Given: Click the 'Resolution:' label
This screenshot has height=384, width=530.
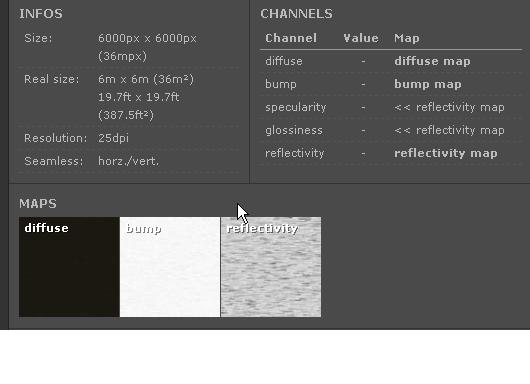Looking at the screenshot, I should [x=55, y=138].
